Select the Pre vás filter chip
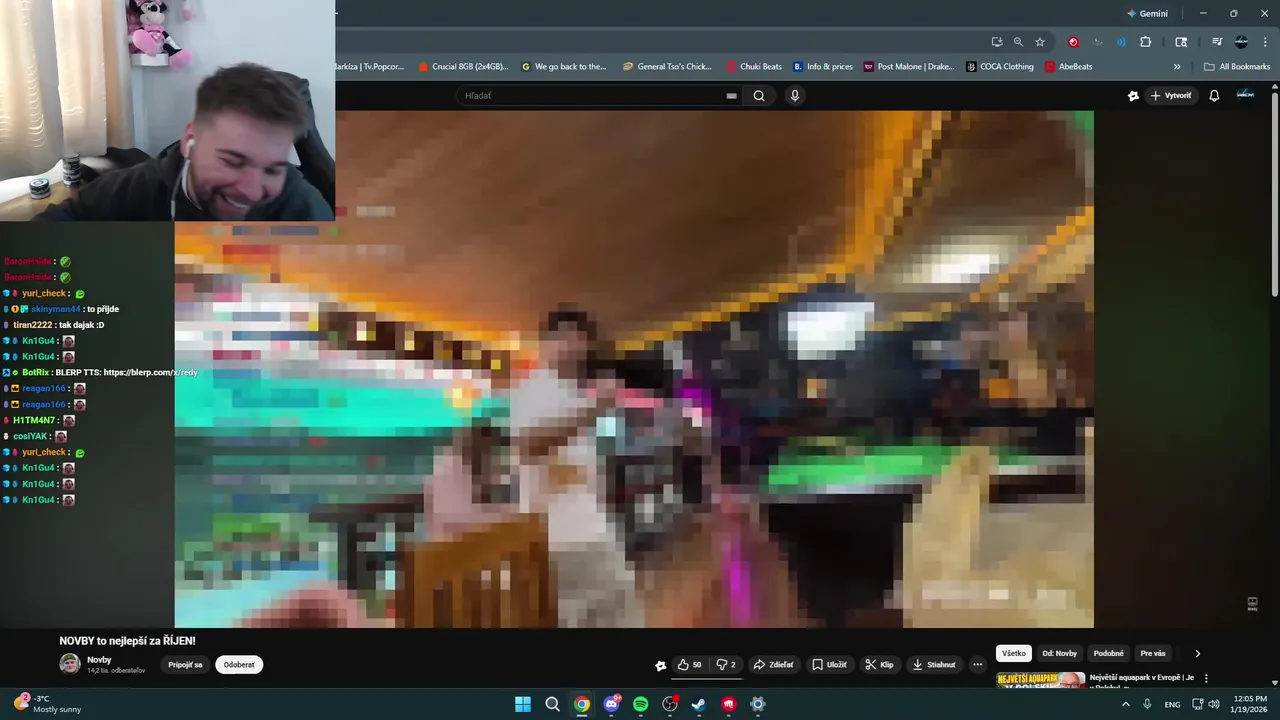Screen dimensions: 1280x720 1153,653
